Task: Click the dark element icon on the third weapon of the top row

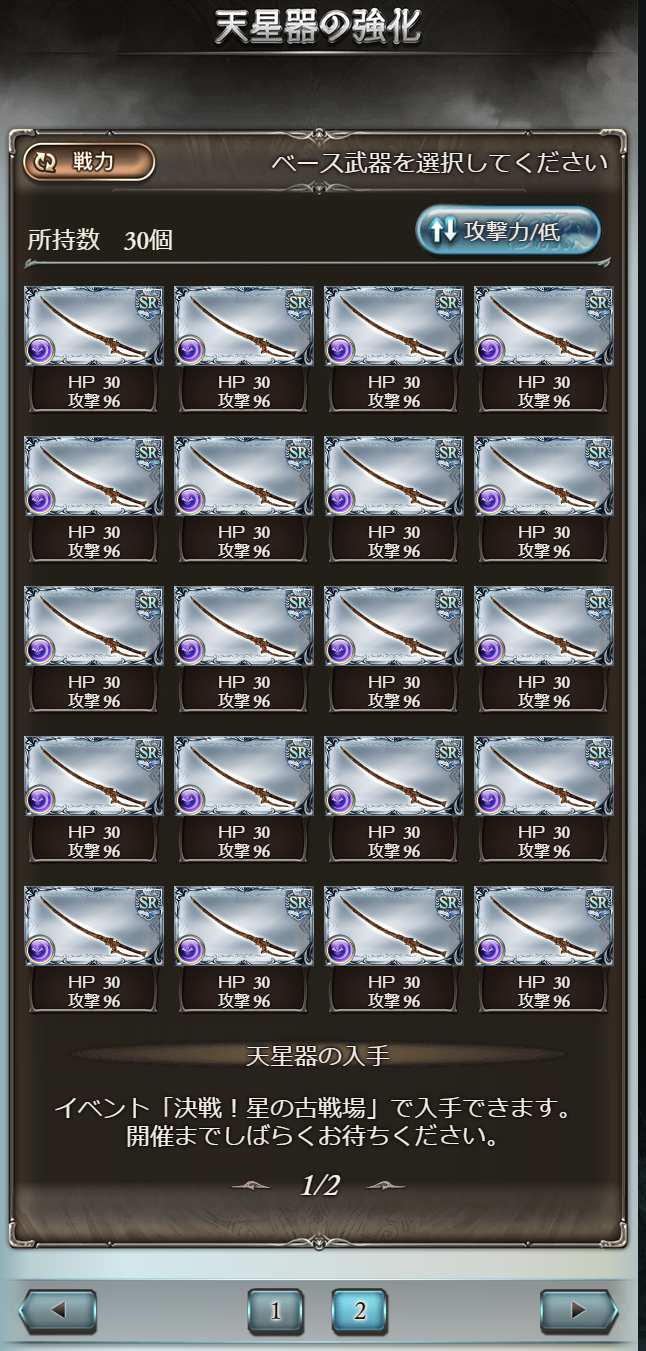Action: point(341,348)
